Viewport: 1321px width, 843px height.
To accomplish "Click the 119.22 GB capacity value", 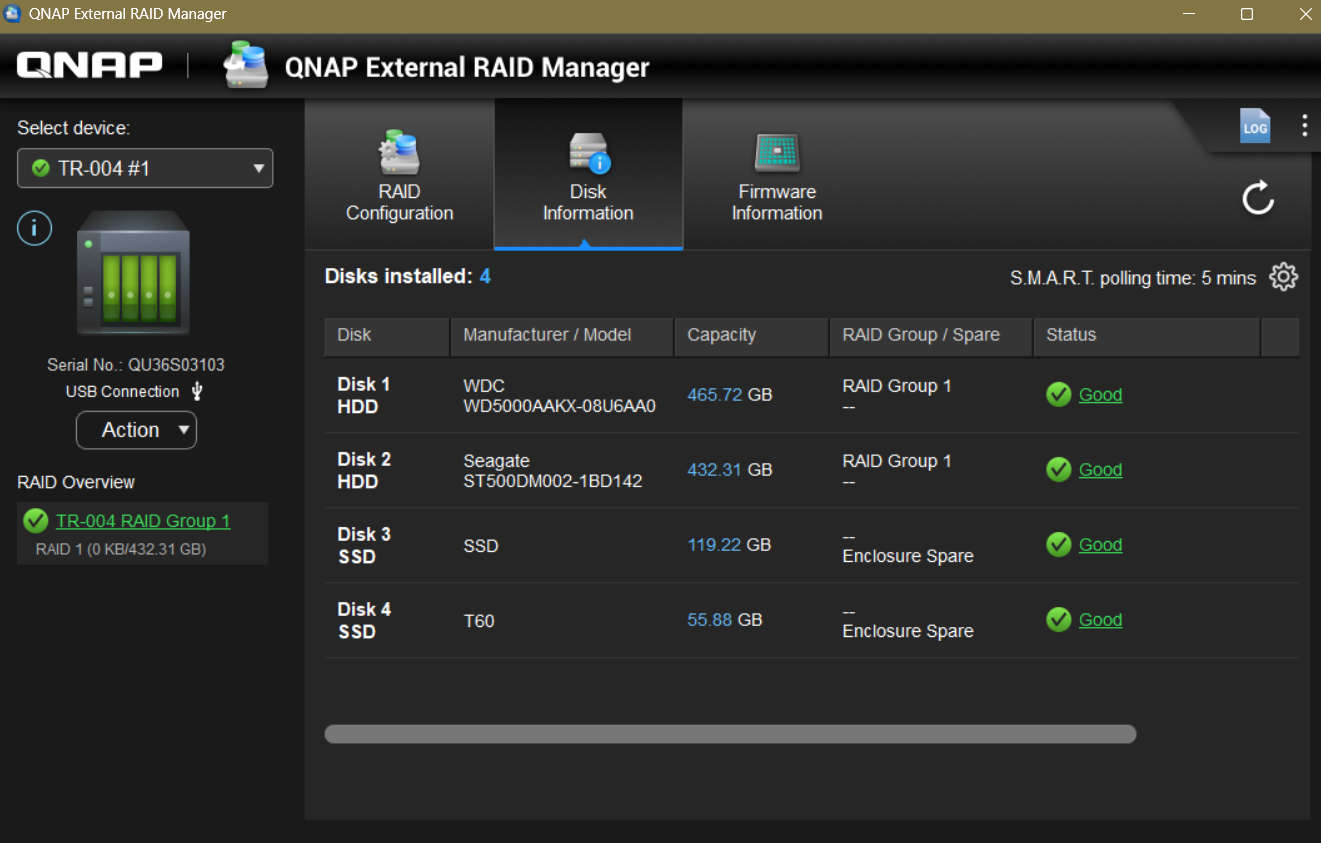I will pos(729,545).
